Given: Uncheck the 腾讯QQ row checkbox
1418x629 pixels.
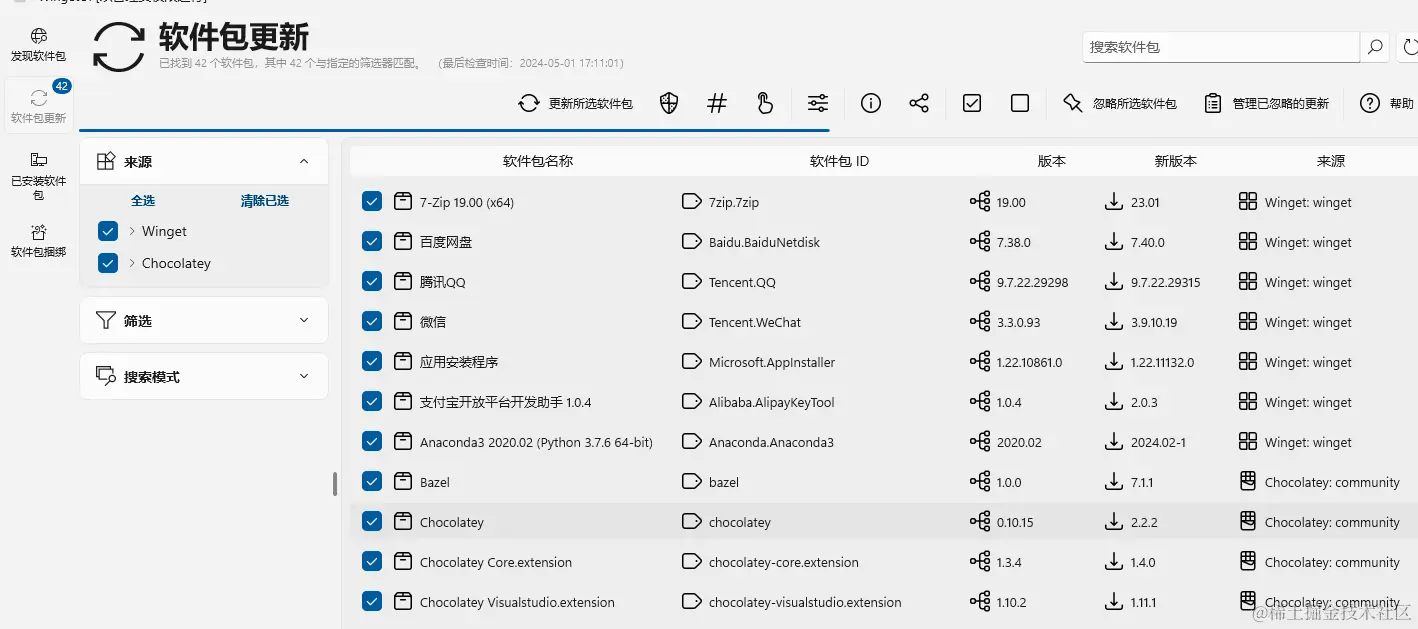Looking at the screenshot, I should click(372, 282).
